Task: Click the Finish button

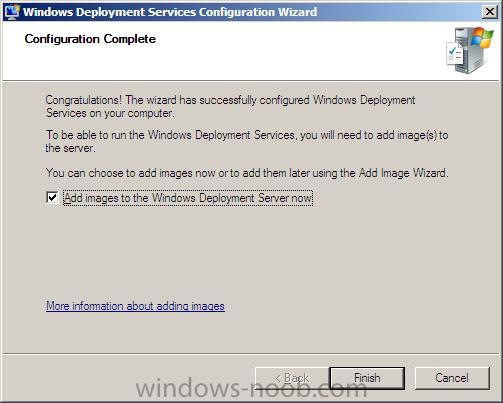Action: (367, 378)
